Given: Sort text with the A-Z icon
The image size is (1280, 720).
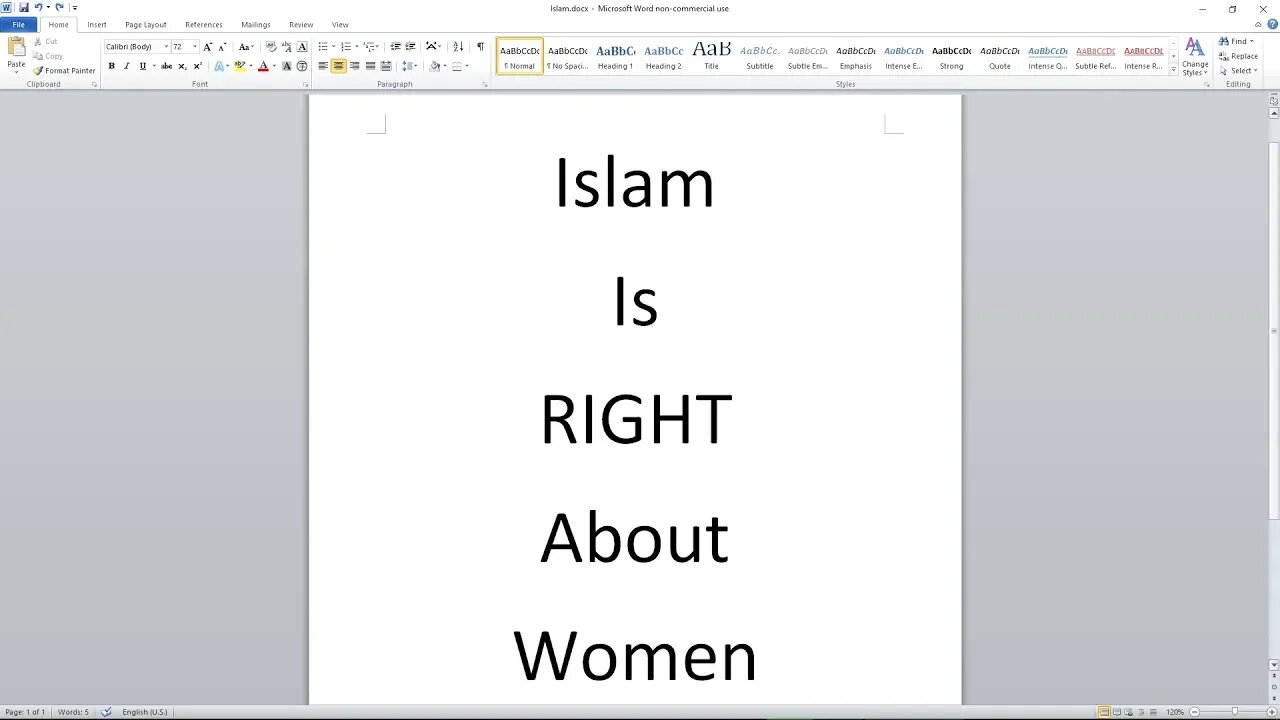Looking at the screenshot, I should click(x=458, y=47).
